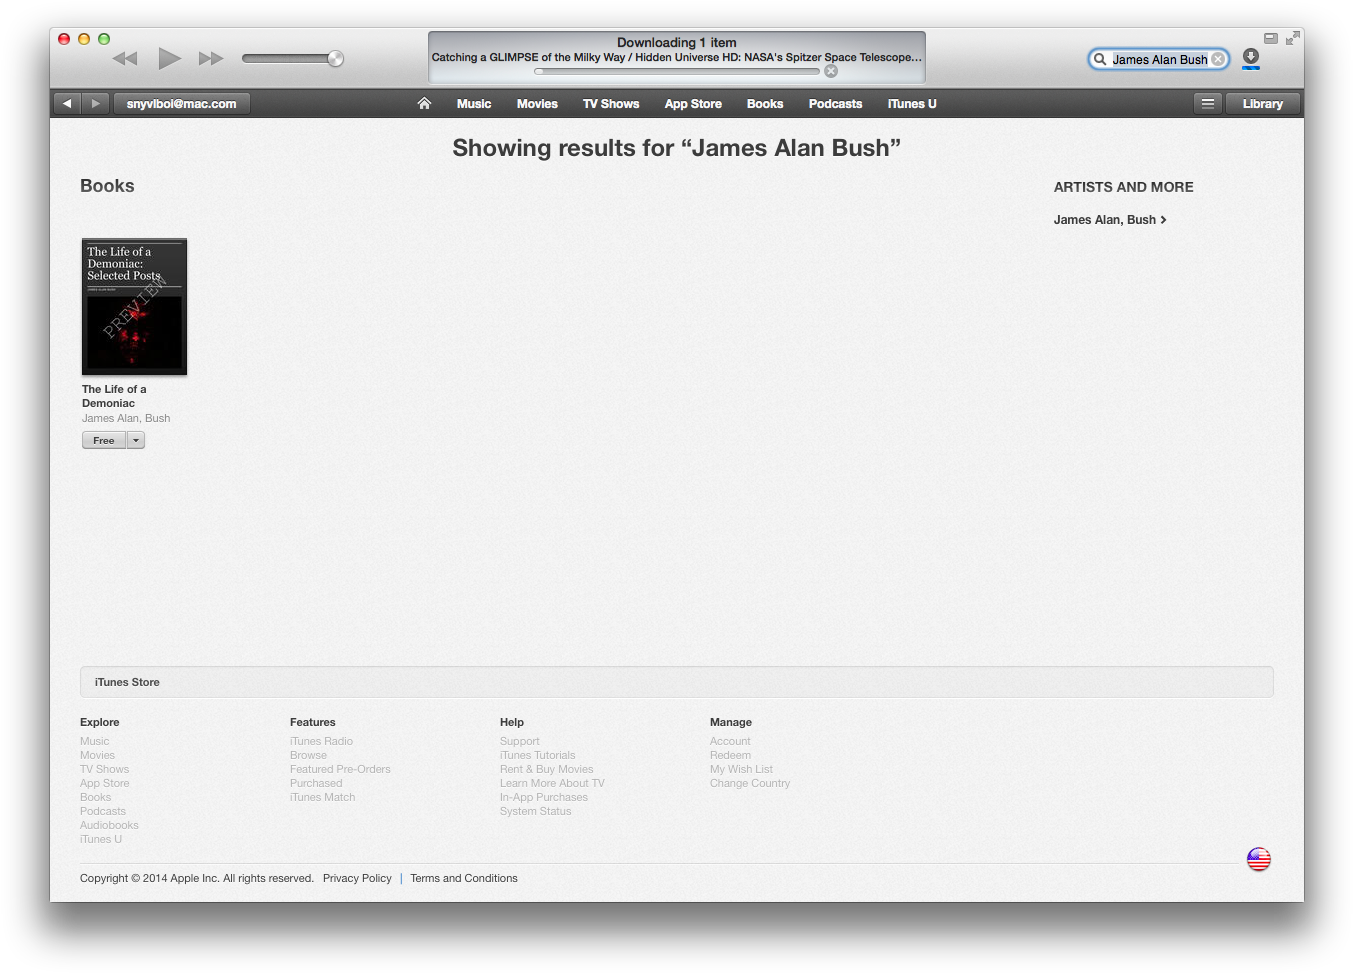Viewport: 1353px width, 973px height.
Task: Click the James Alan, Bush author under book
Action: [x=126, y=418]
